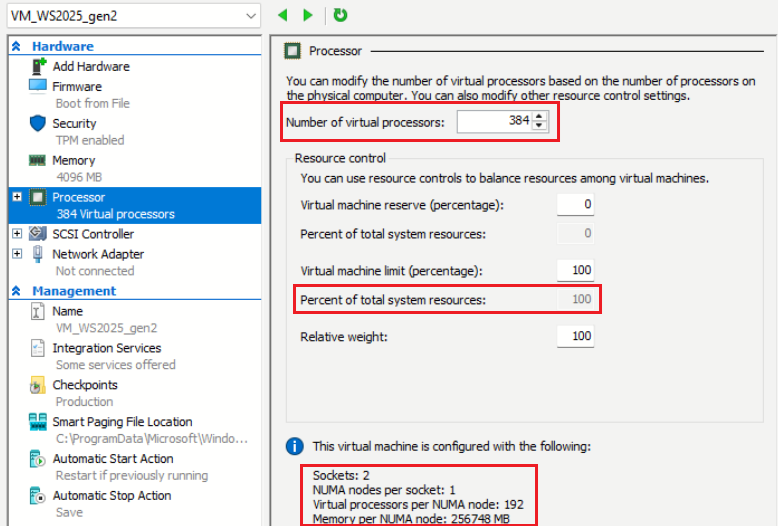Expand the Network Adapter node

(17, 254)
